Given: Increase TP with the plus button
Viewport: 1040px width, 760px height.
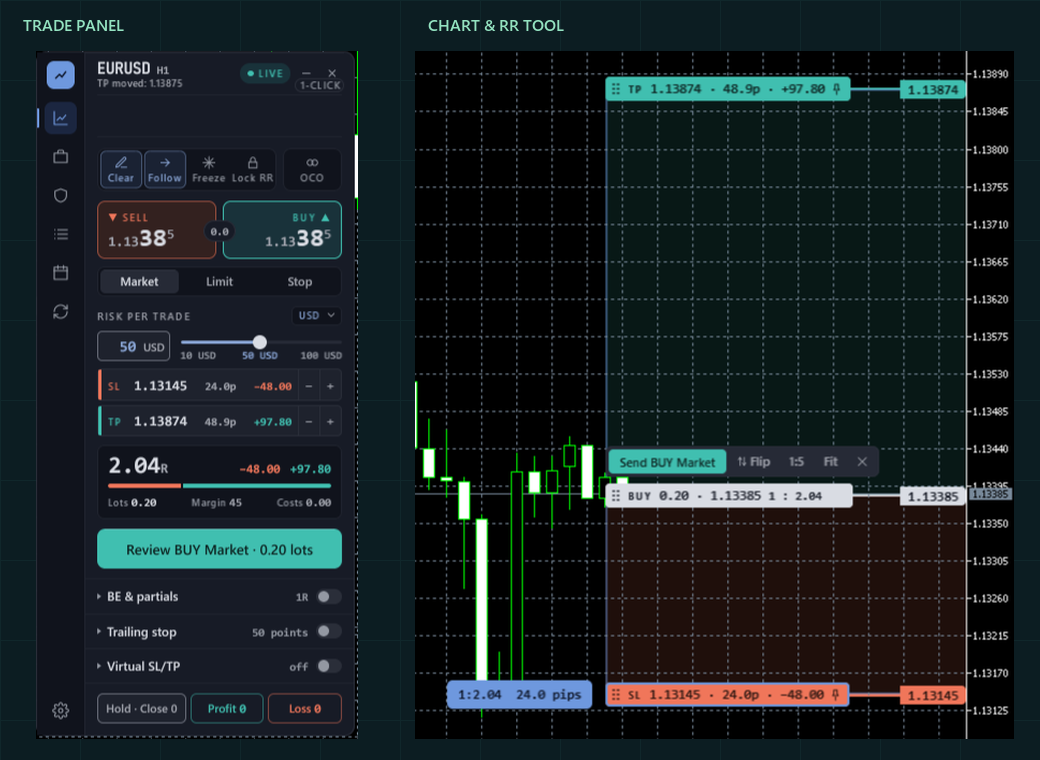Looking at the screenshot, I should pyautogui.click(x=330, y=422).
